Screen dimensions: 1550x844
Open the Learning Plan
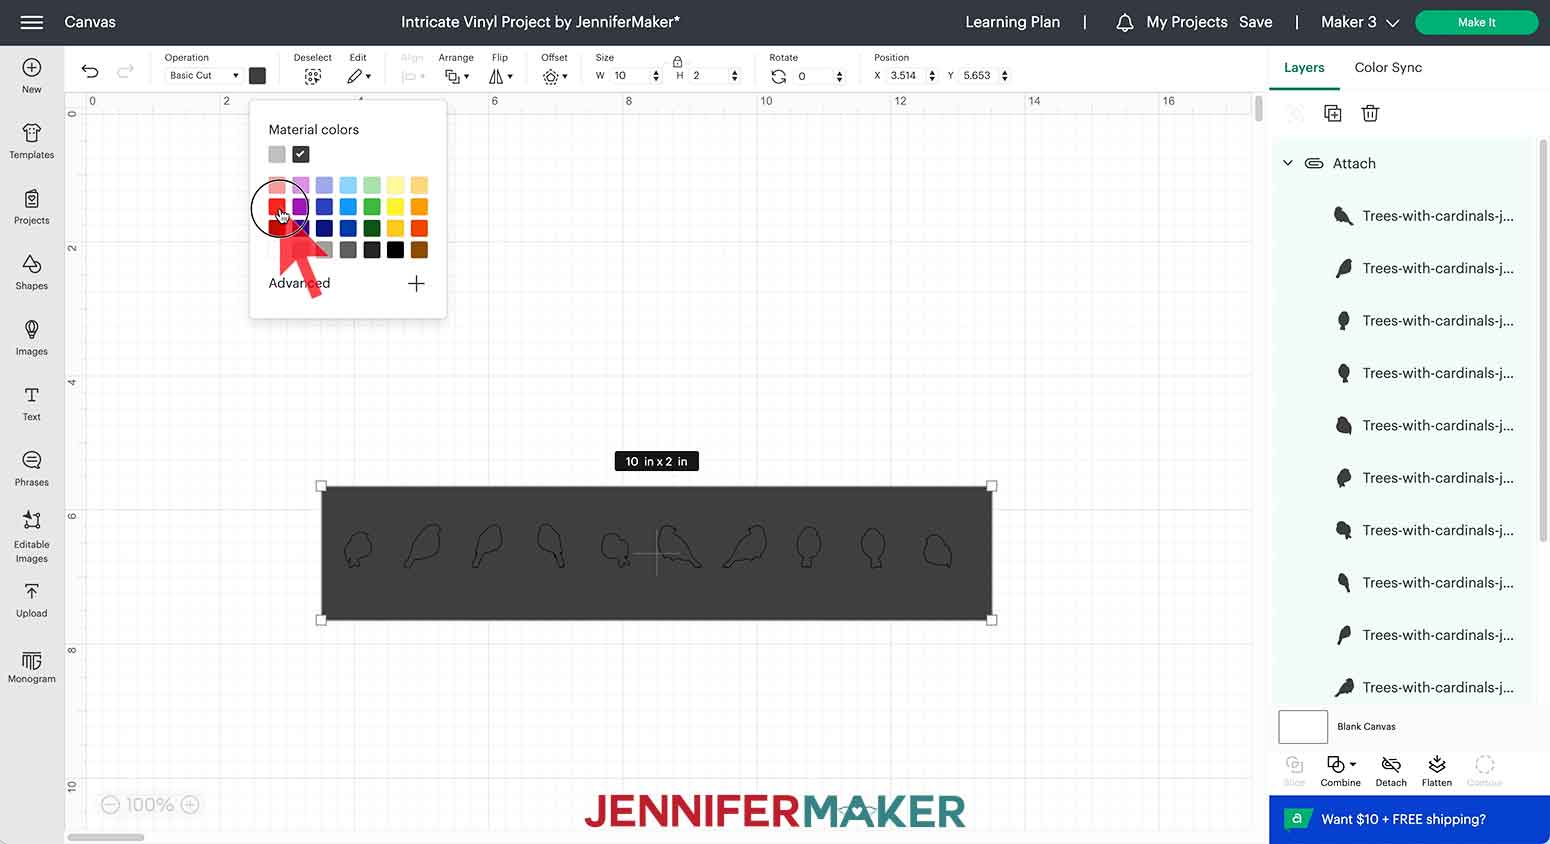pyautogui.click(x=1012, y=22)
